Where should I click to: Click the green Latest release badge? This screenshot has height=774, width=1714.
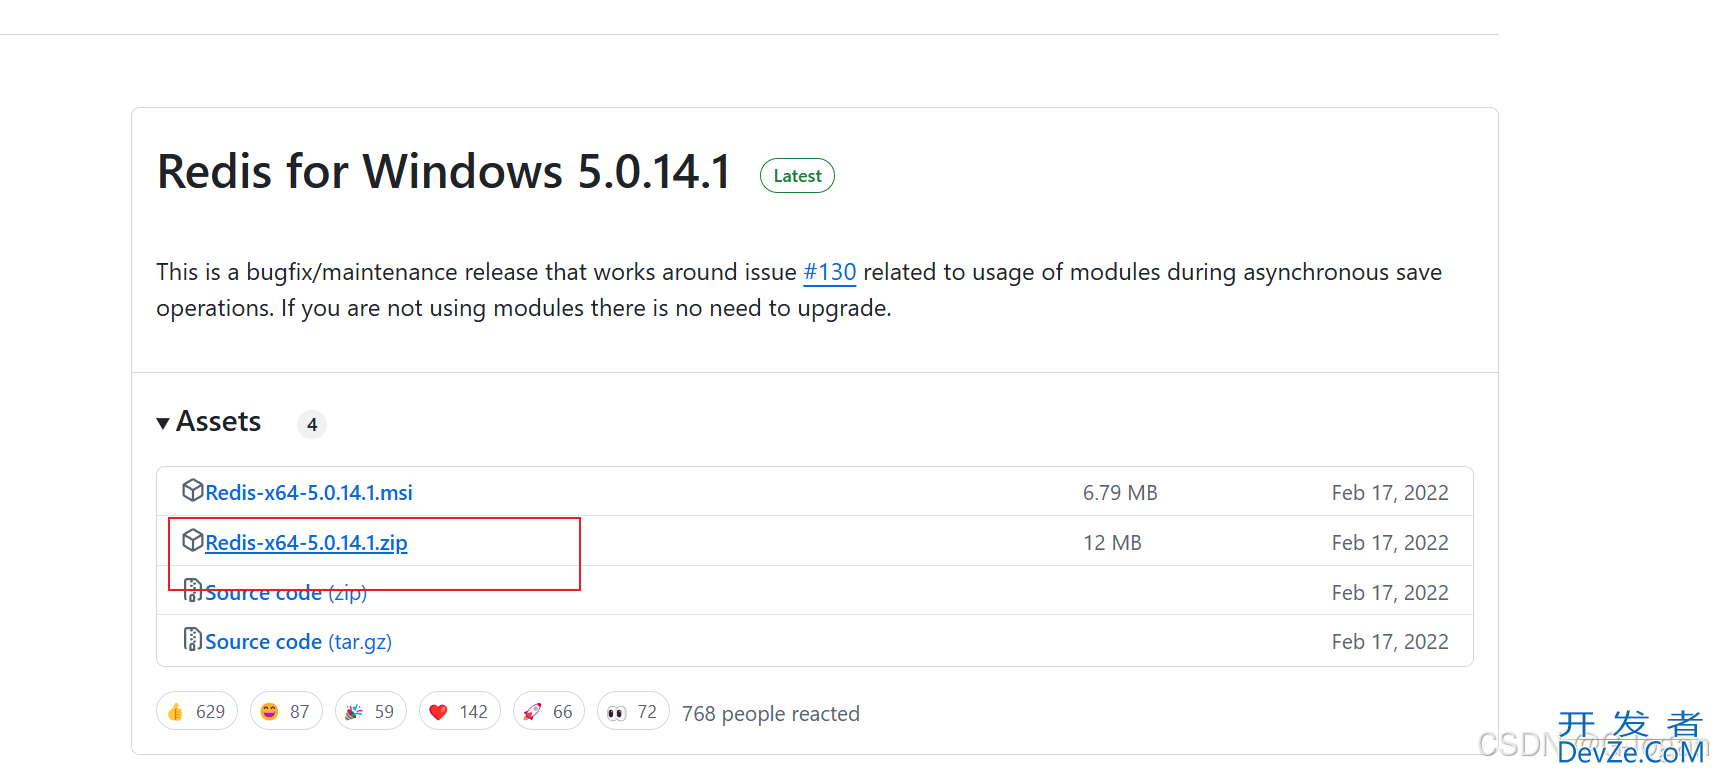point(797,176)
